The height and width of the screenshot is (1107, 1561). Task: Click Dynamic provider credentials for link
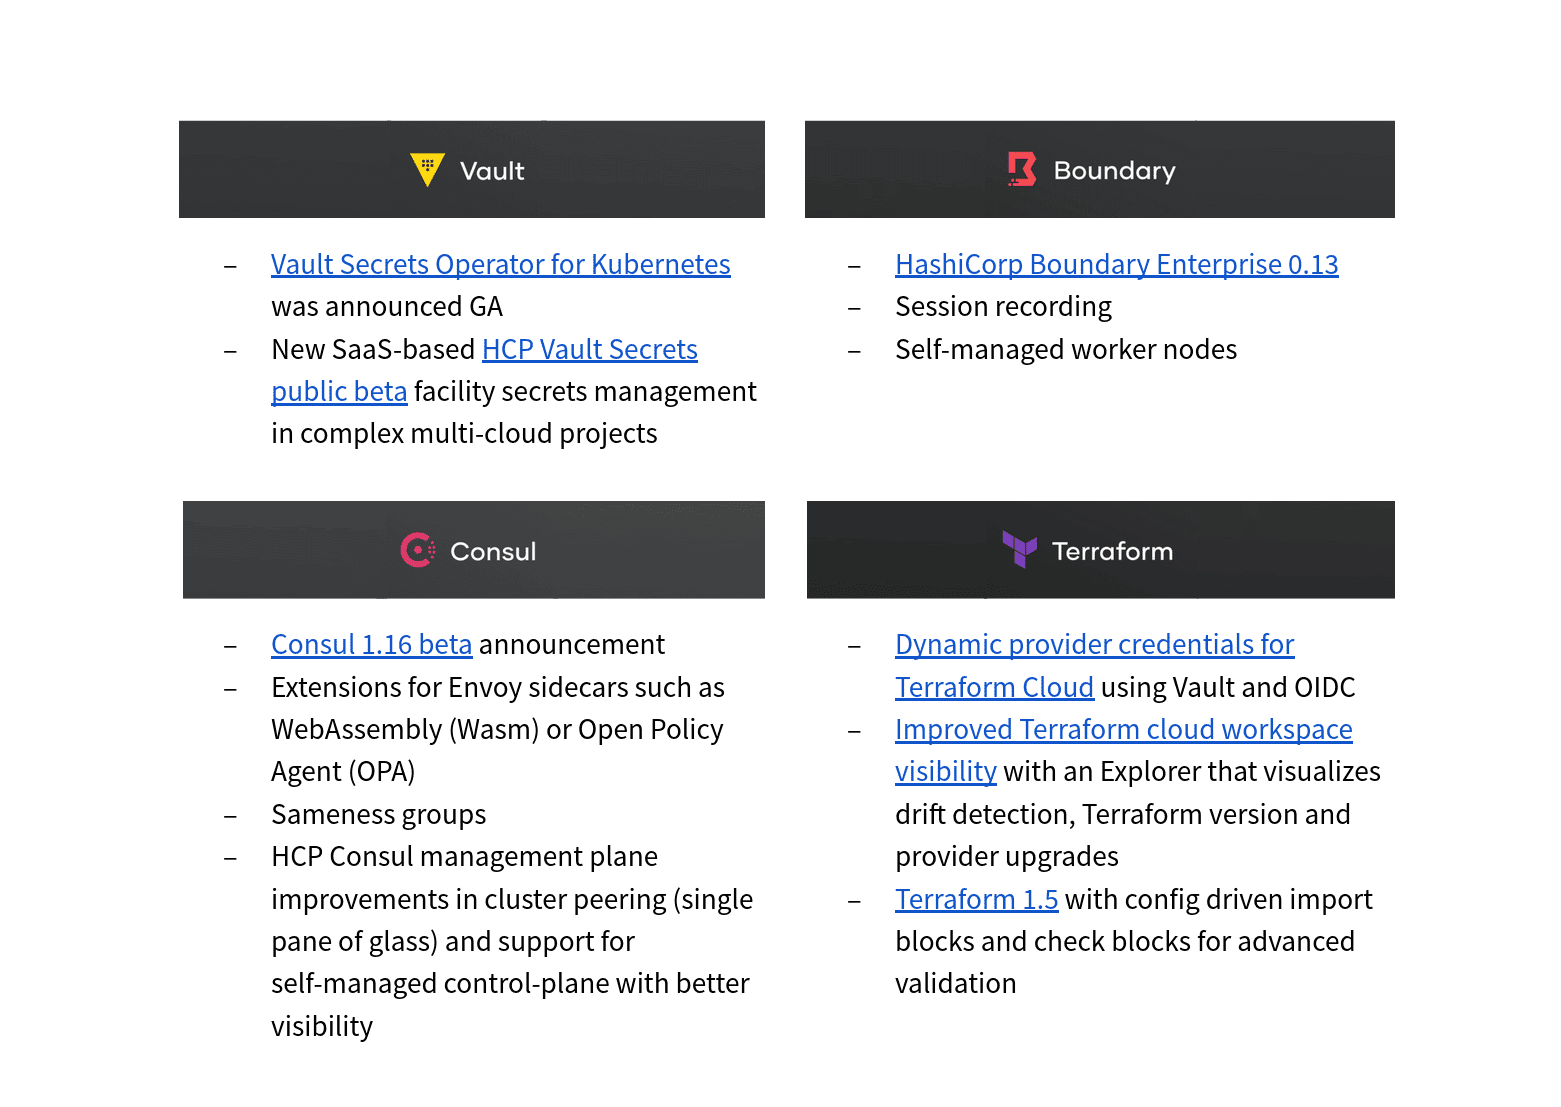[1094, 645]
